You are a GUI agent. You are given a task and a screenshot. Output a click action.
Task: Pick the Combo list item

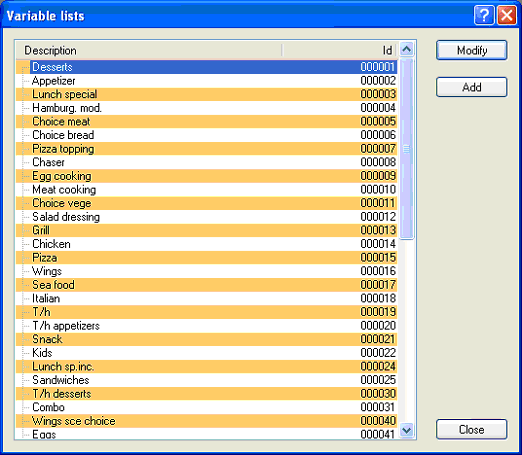(x=207, y=407)
